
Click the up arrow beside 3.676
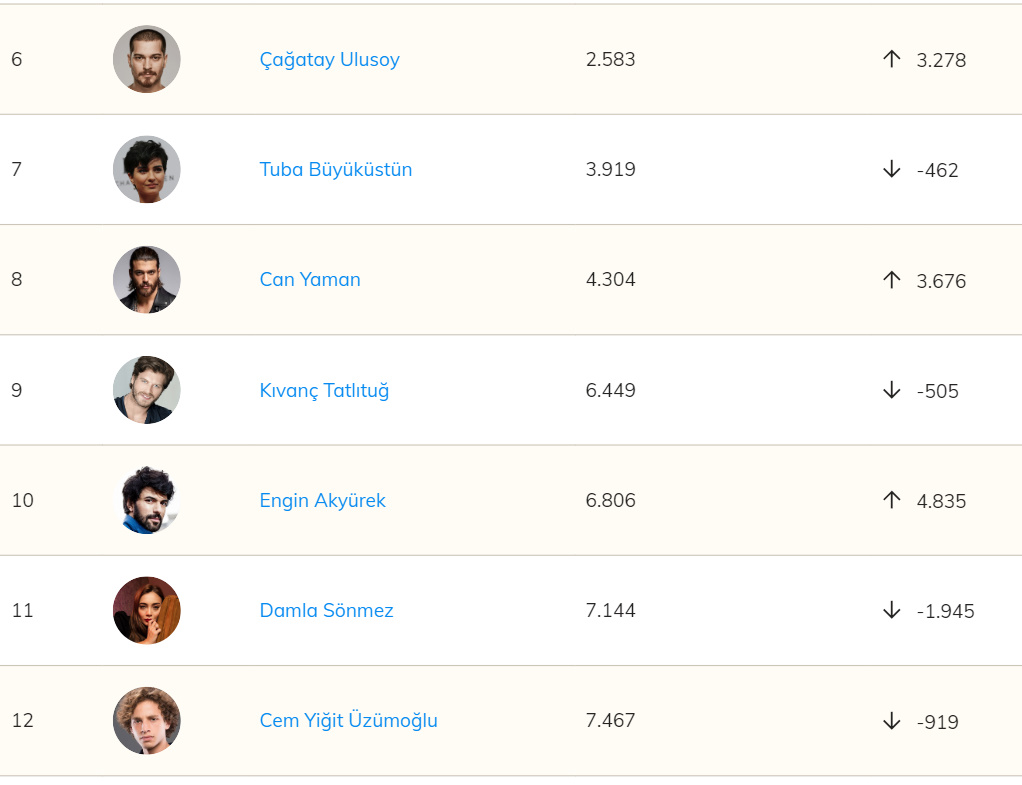892,280
